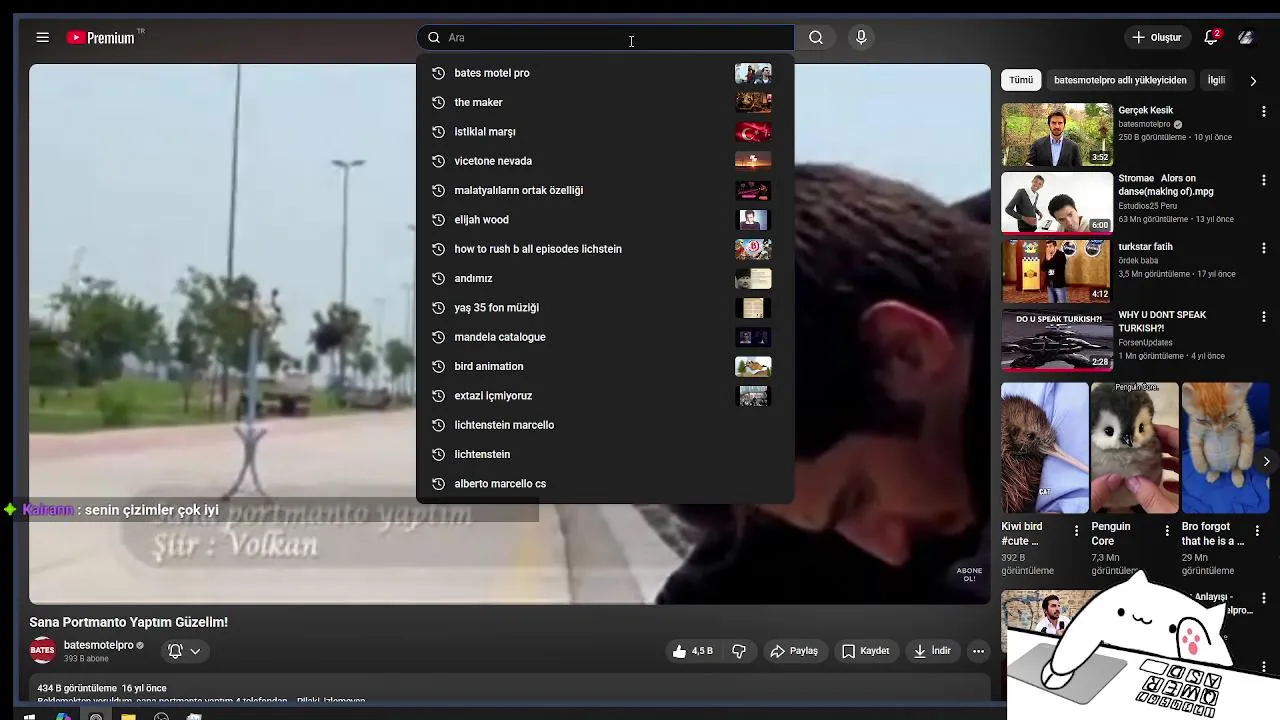
Task: Open 'WHY U DONT SPEAK TURKISH?!' video
Action: [x=1057, y=338]
